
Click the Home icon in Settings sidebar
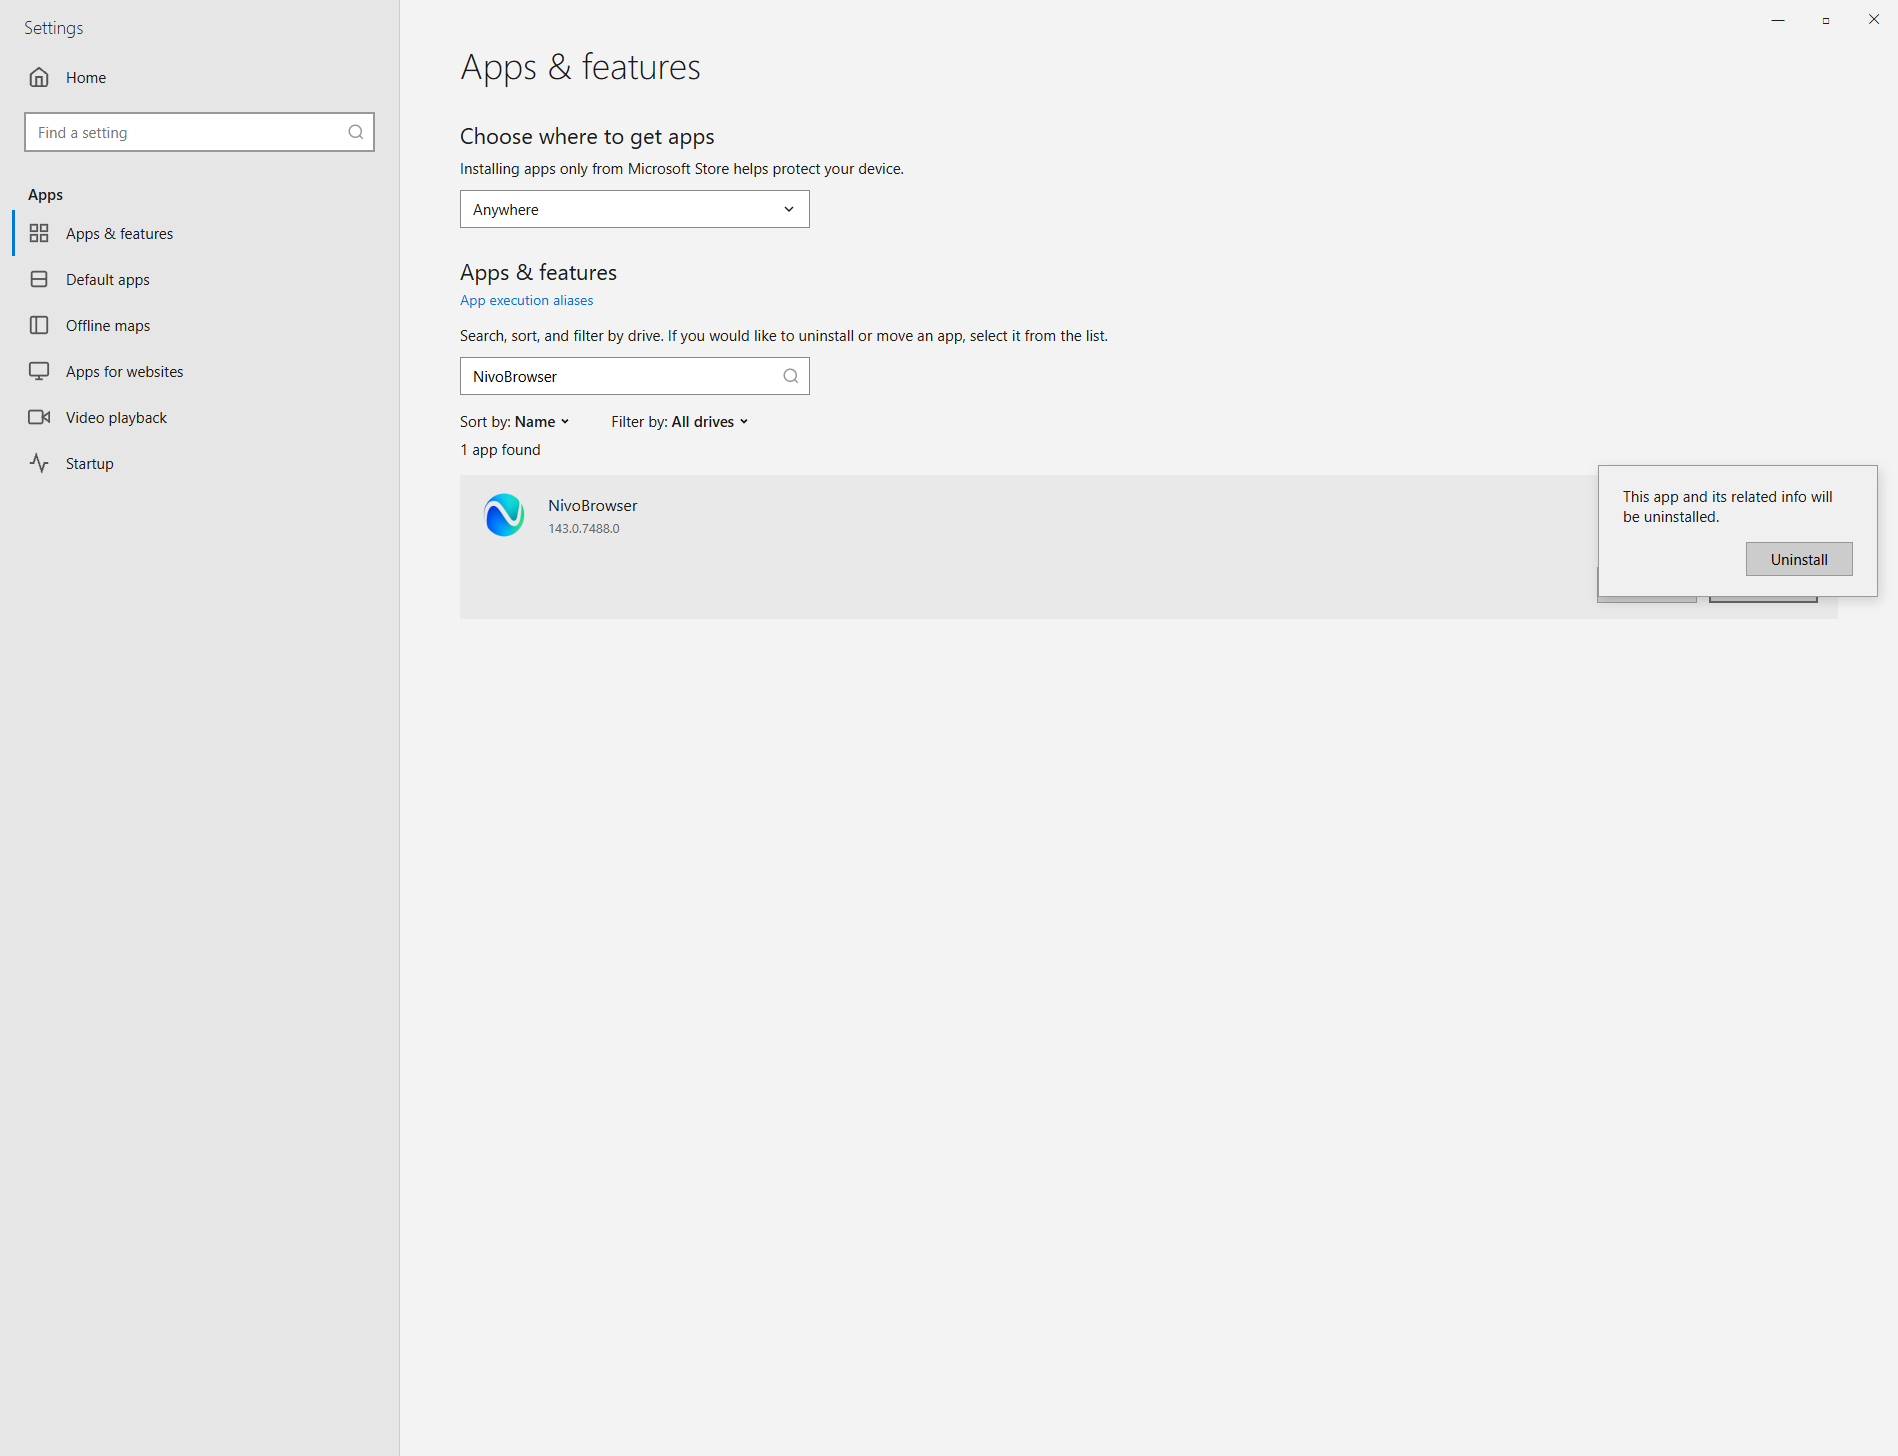click(39, 77)
